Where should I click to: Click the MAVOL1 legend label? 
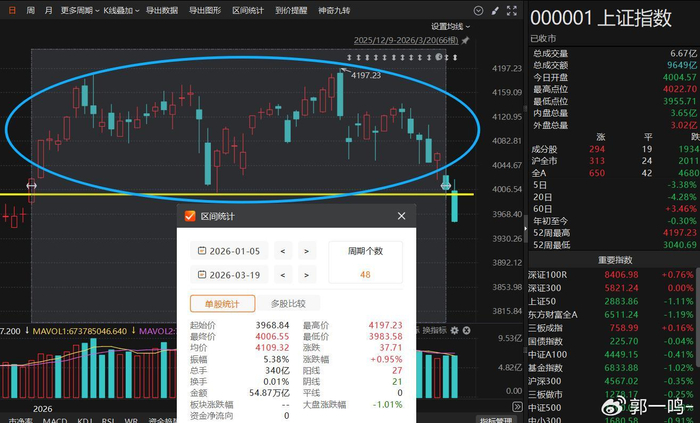tap(79, 331)
